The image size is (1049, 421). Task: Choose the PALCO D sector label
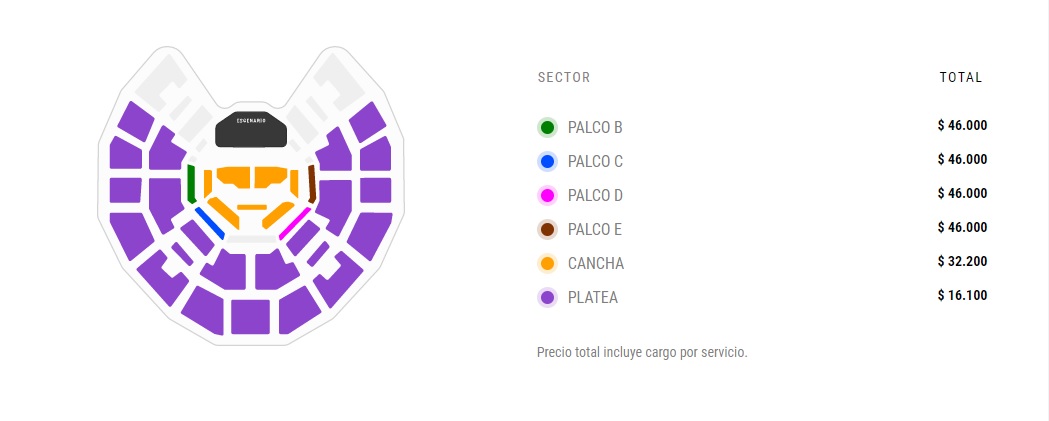pos(595,195)
